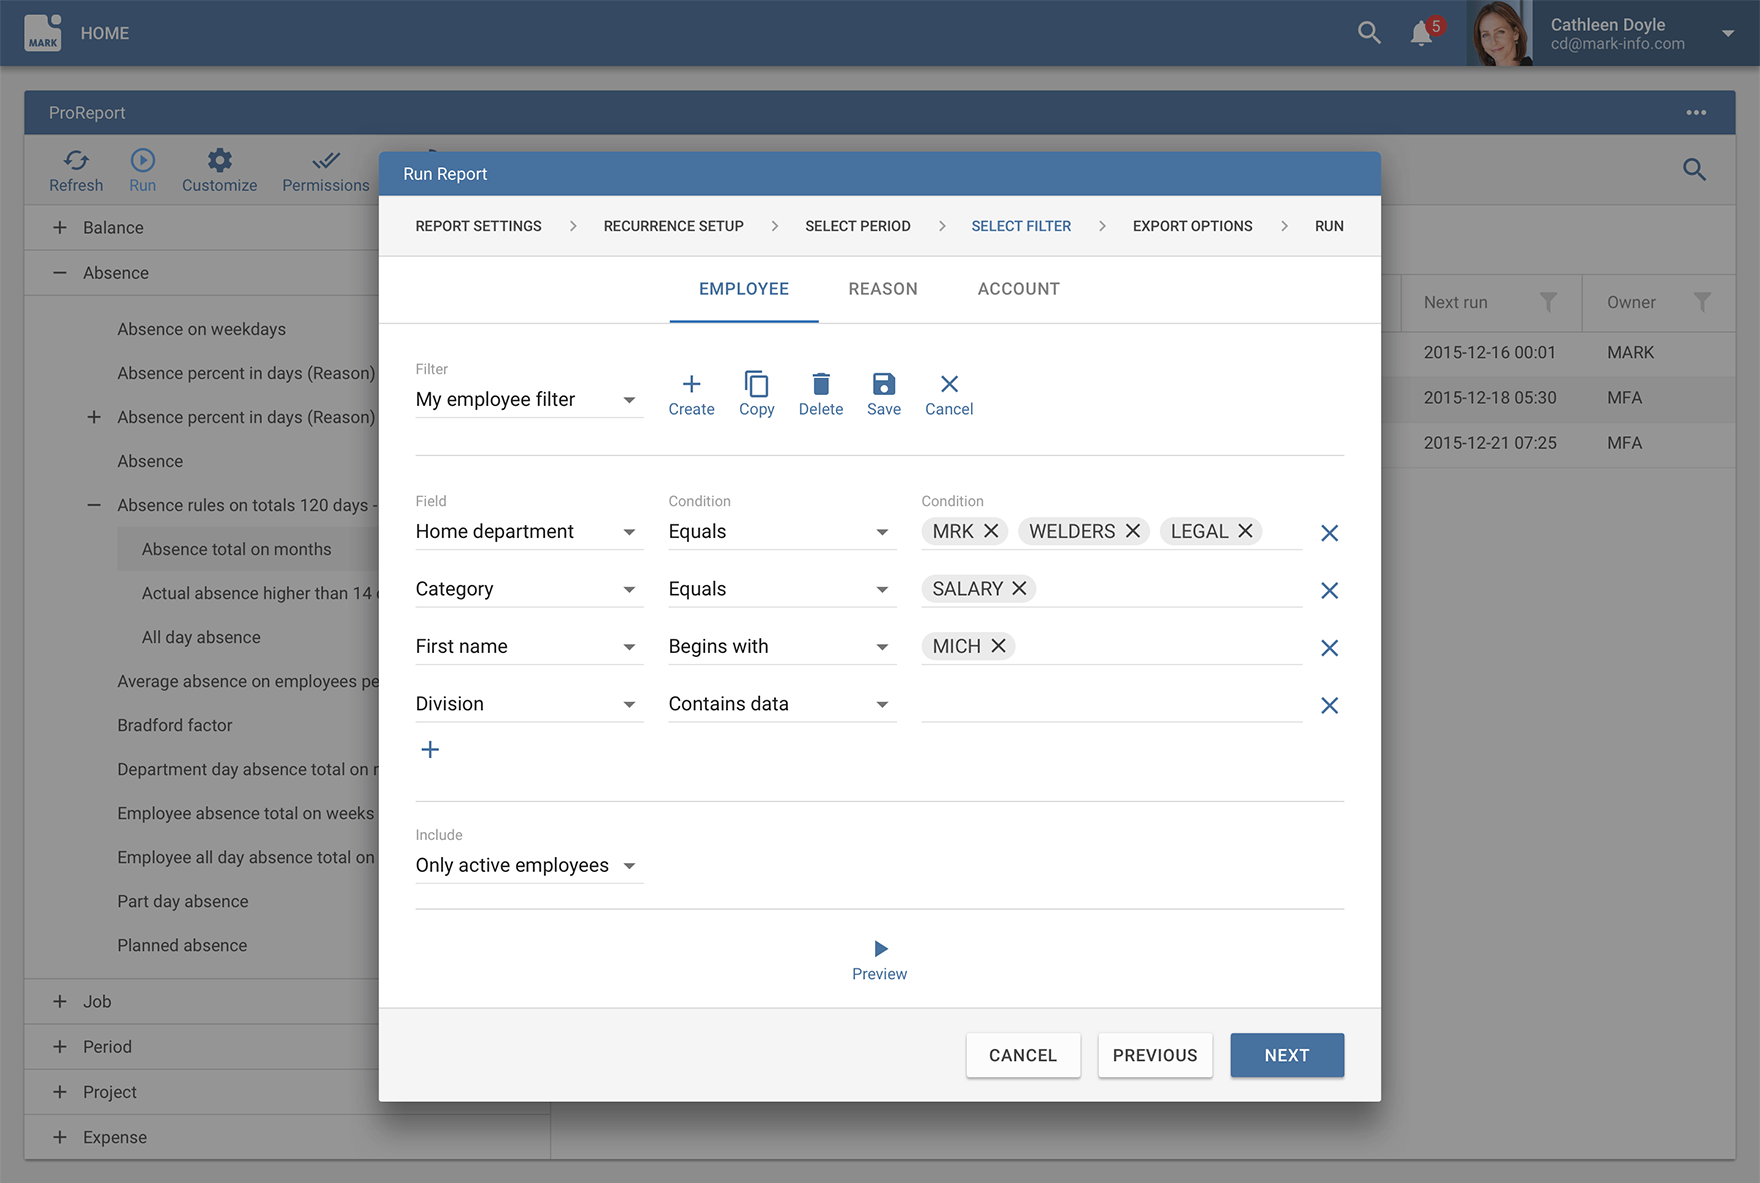Click the NEXT button
This screenshot has height=1183, width=1760.
coord(1287,1055)
